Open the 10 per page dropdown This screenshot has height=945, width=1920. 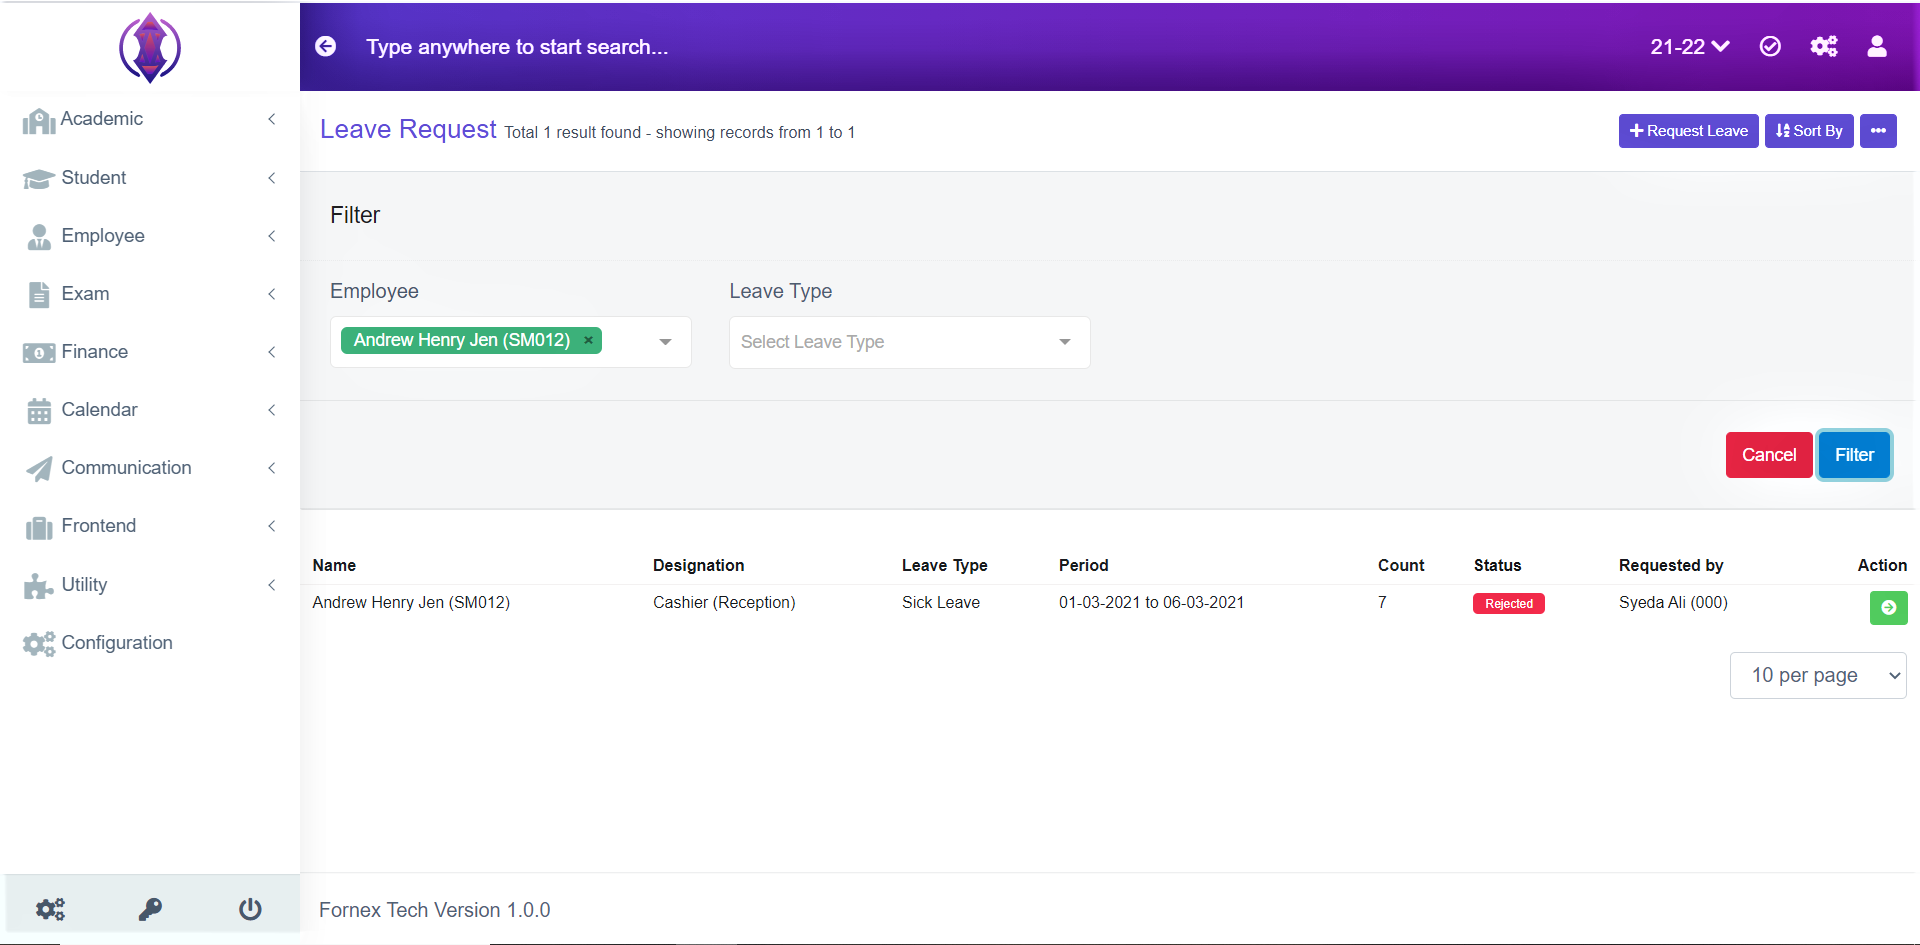click(x=1818, y=676)
